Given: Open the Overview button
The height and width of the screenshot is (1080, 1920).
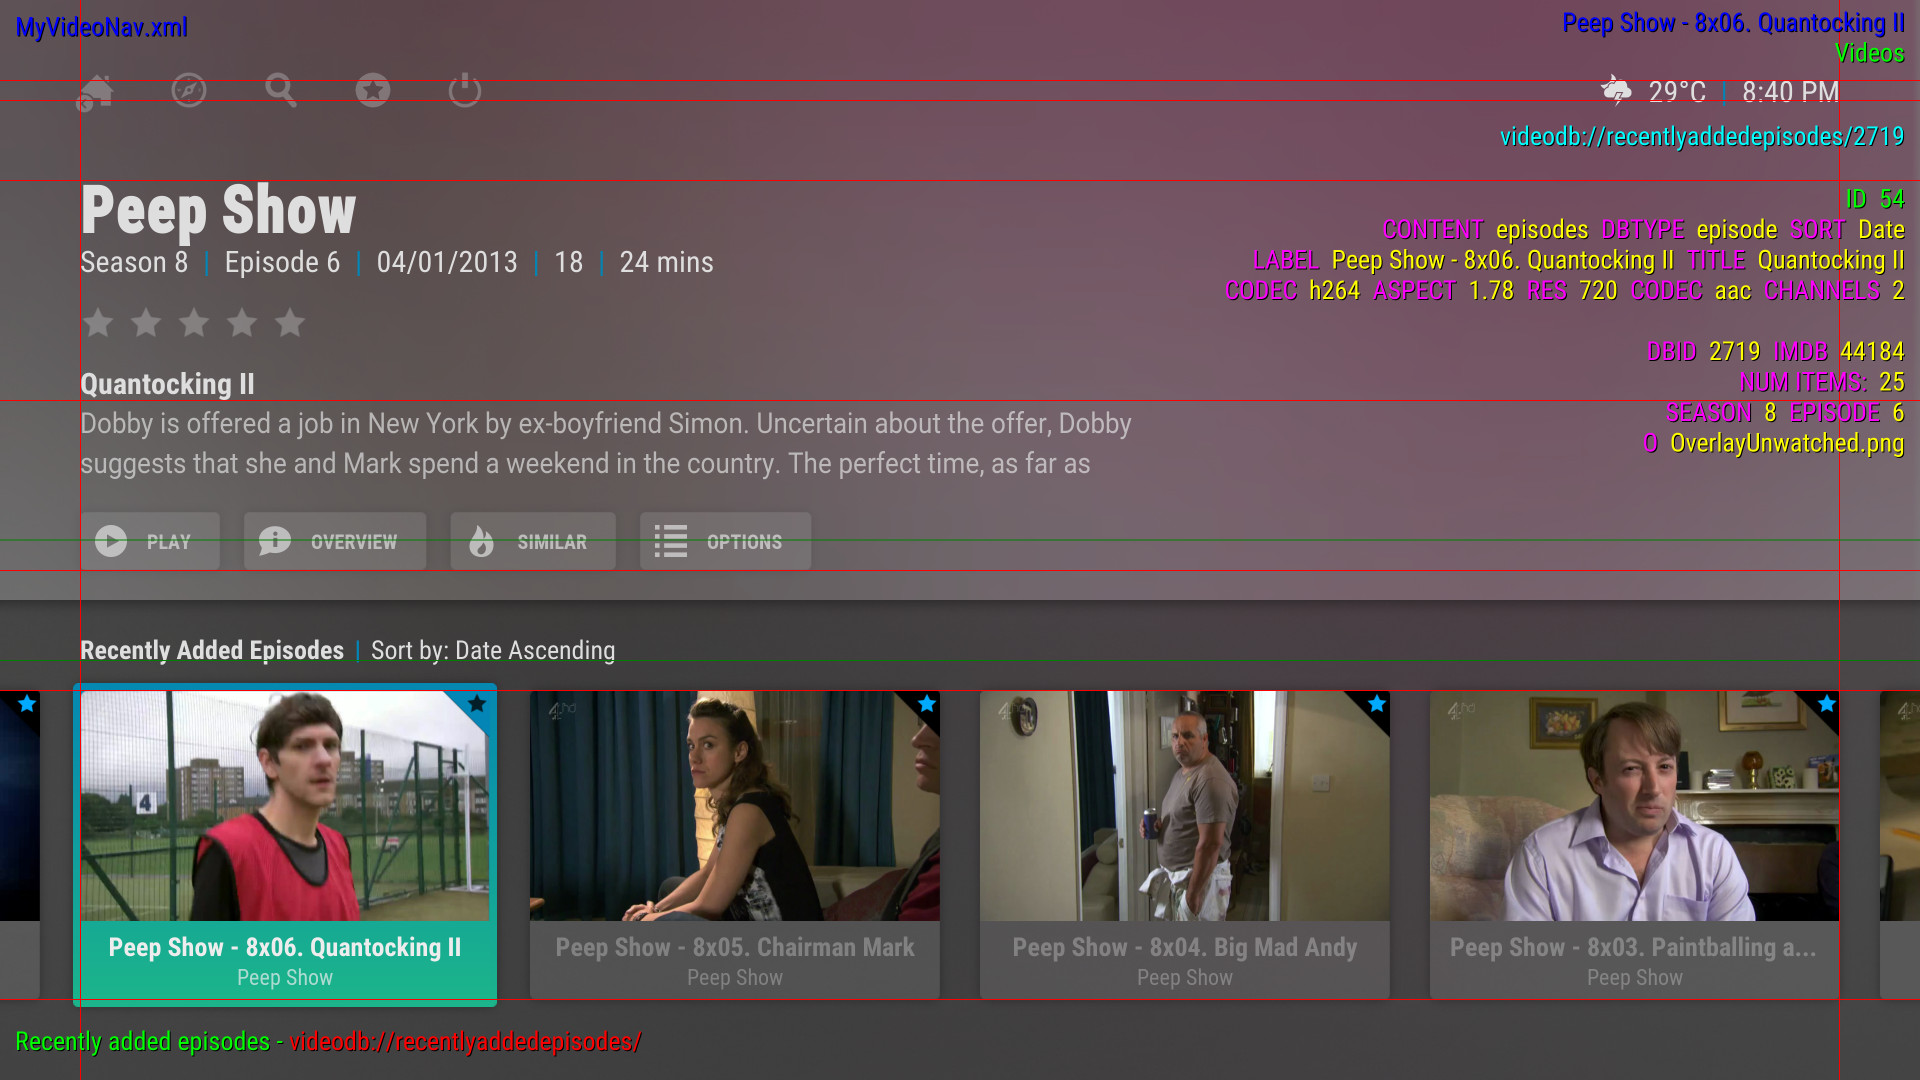Looking at the screenshot, I should click(335, 541).
